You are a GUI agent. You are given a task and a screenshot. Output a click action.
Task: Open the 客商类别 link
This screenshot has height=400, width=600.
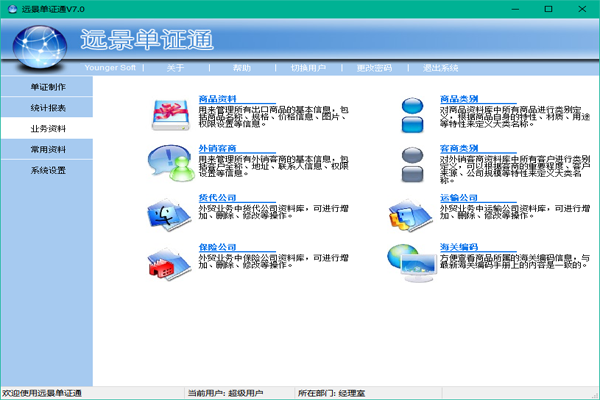[x=459, y=148]
